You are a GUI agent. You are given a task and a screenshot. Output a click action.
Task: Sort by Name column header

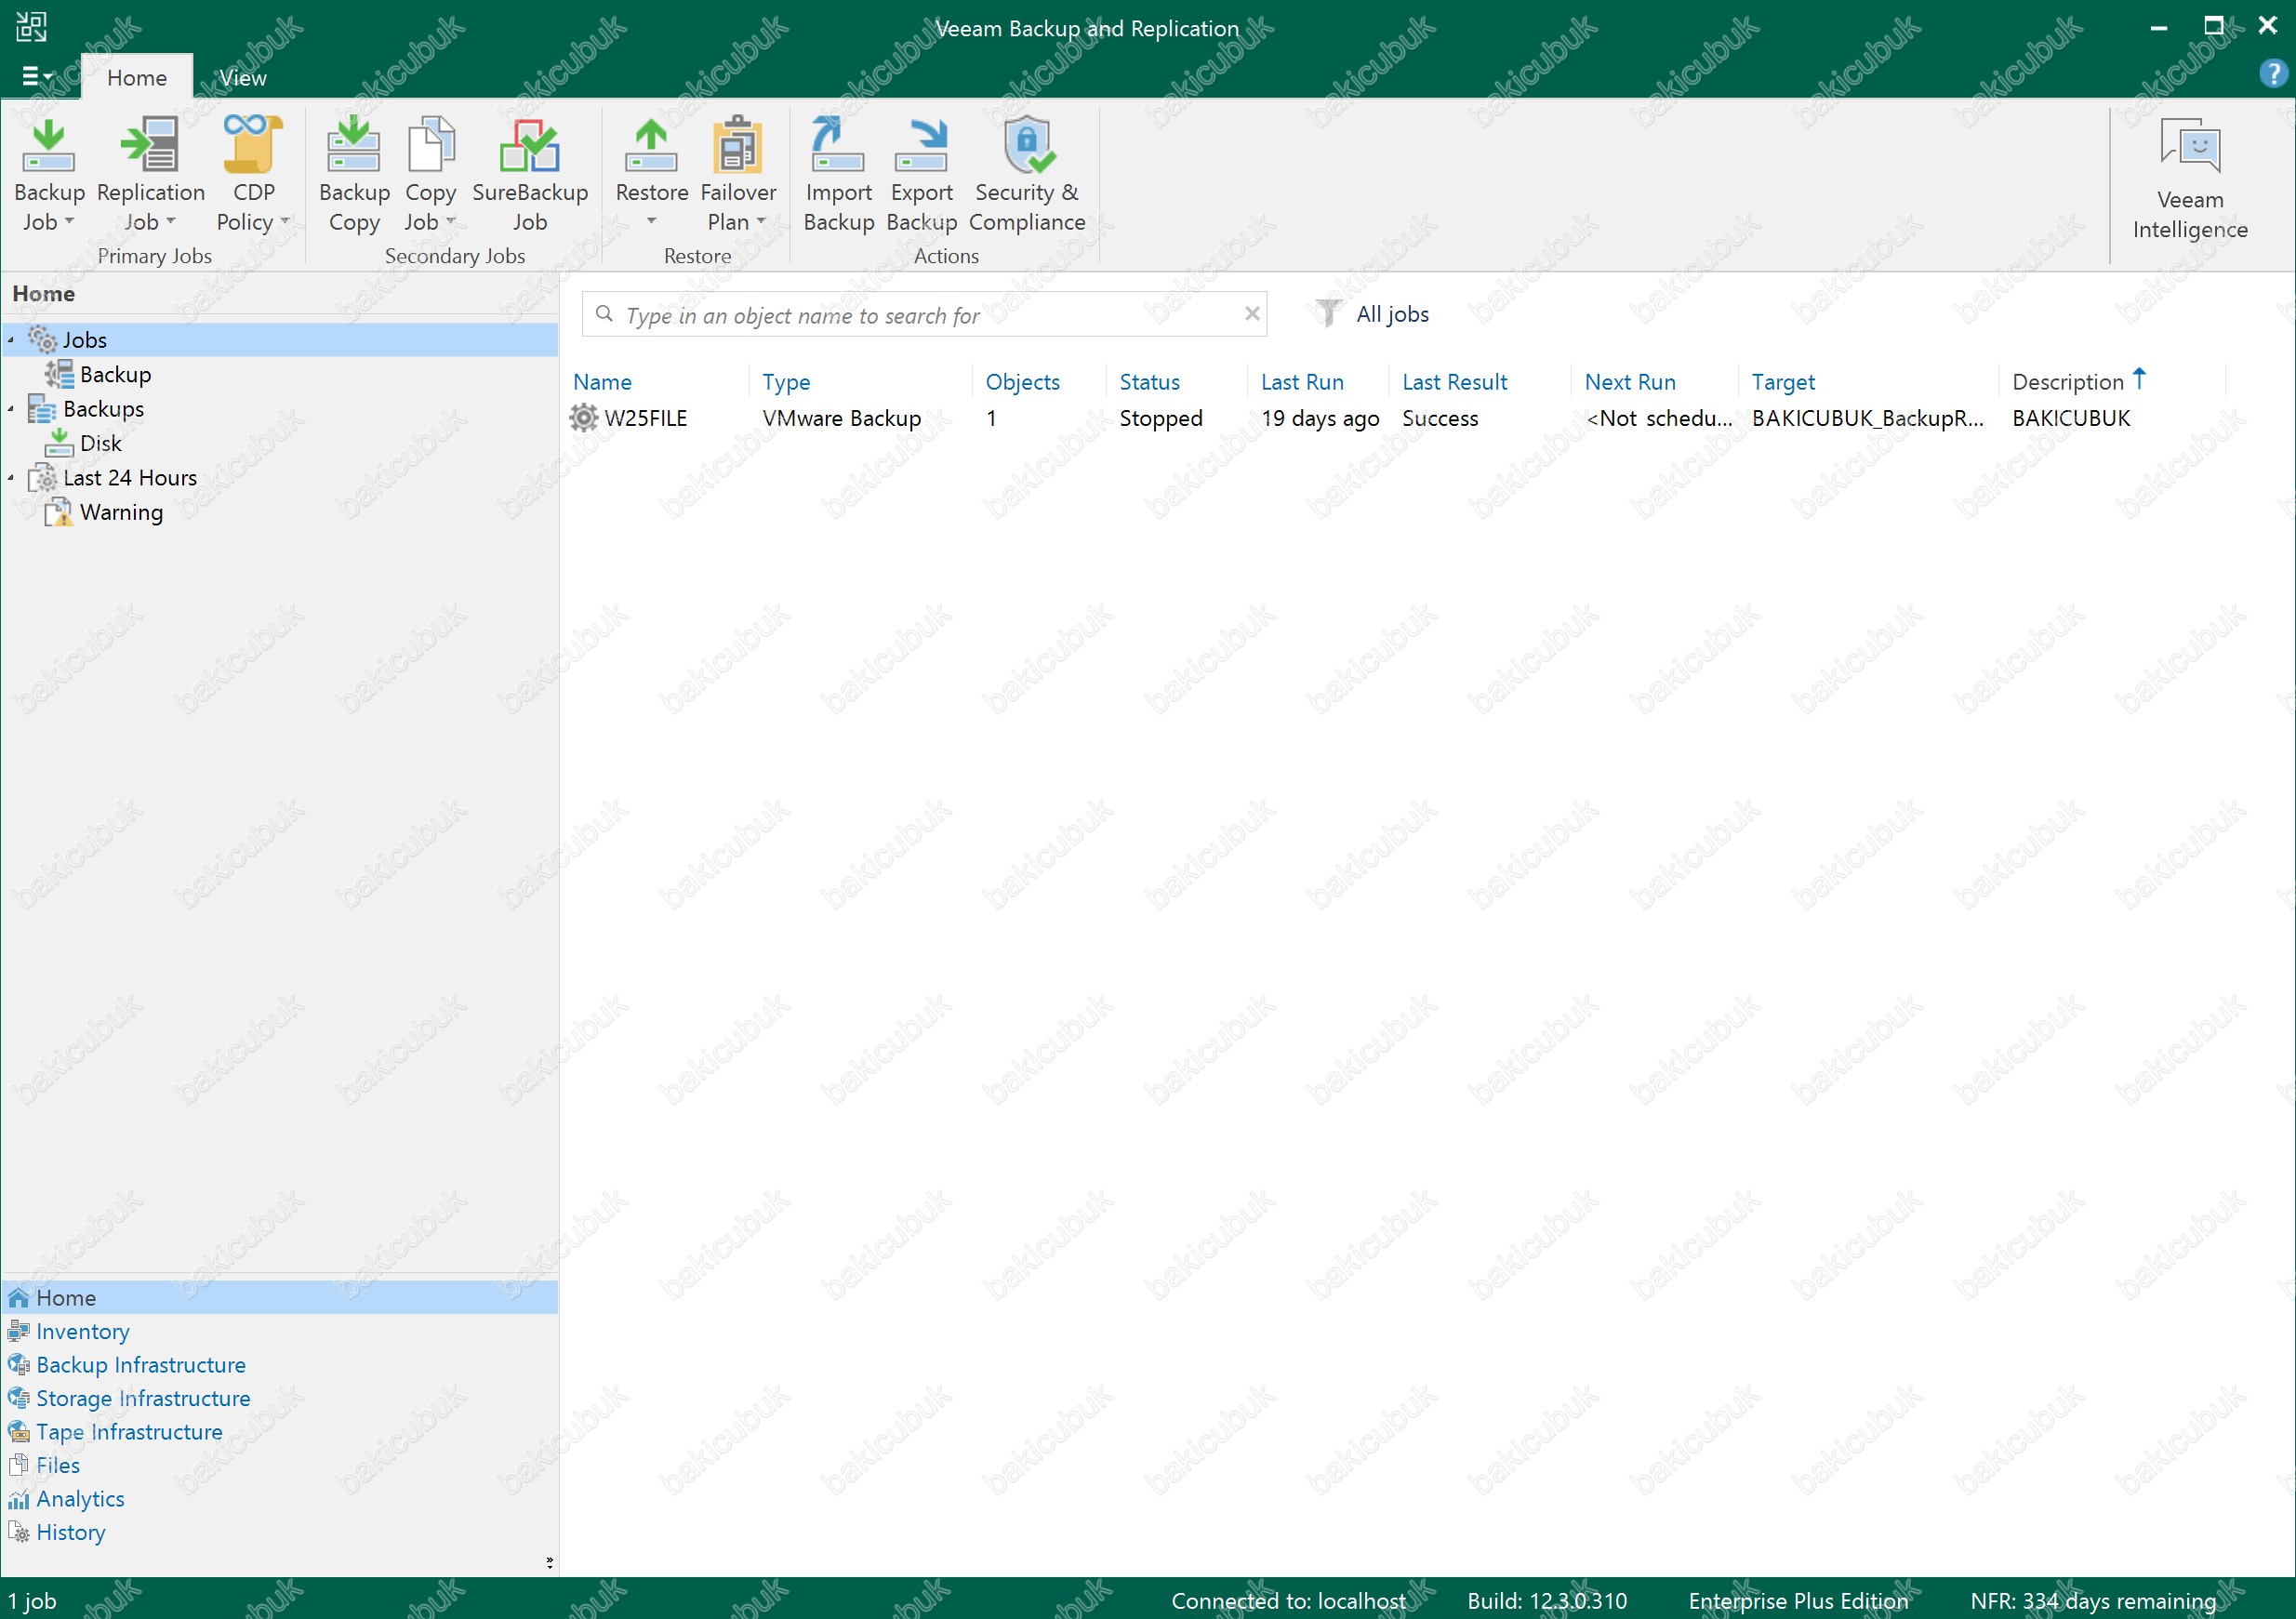(602, 382)
